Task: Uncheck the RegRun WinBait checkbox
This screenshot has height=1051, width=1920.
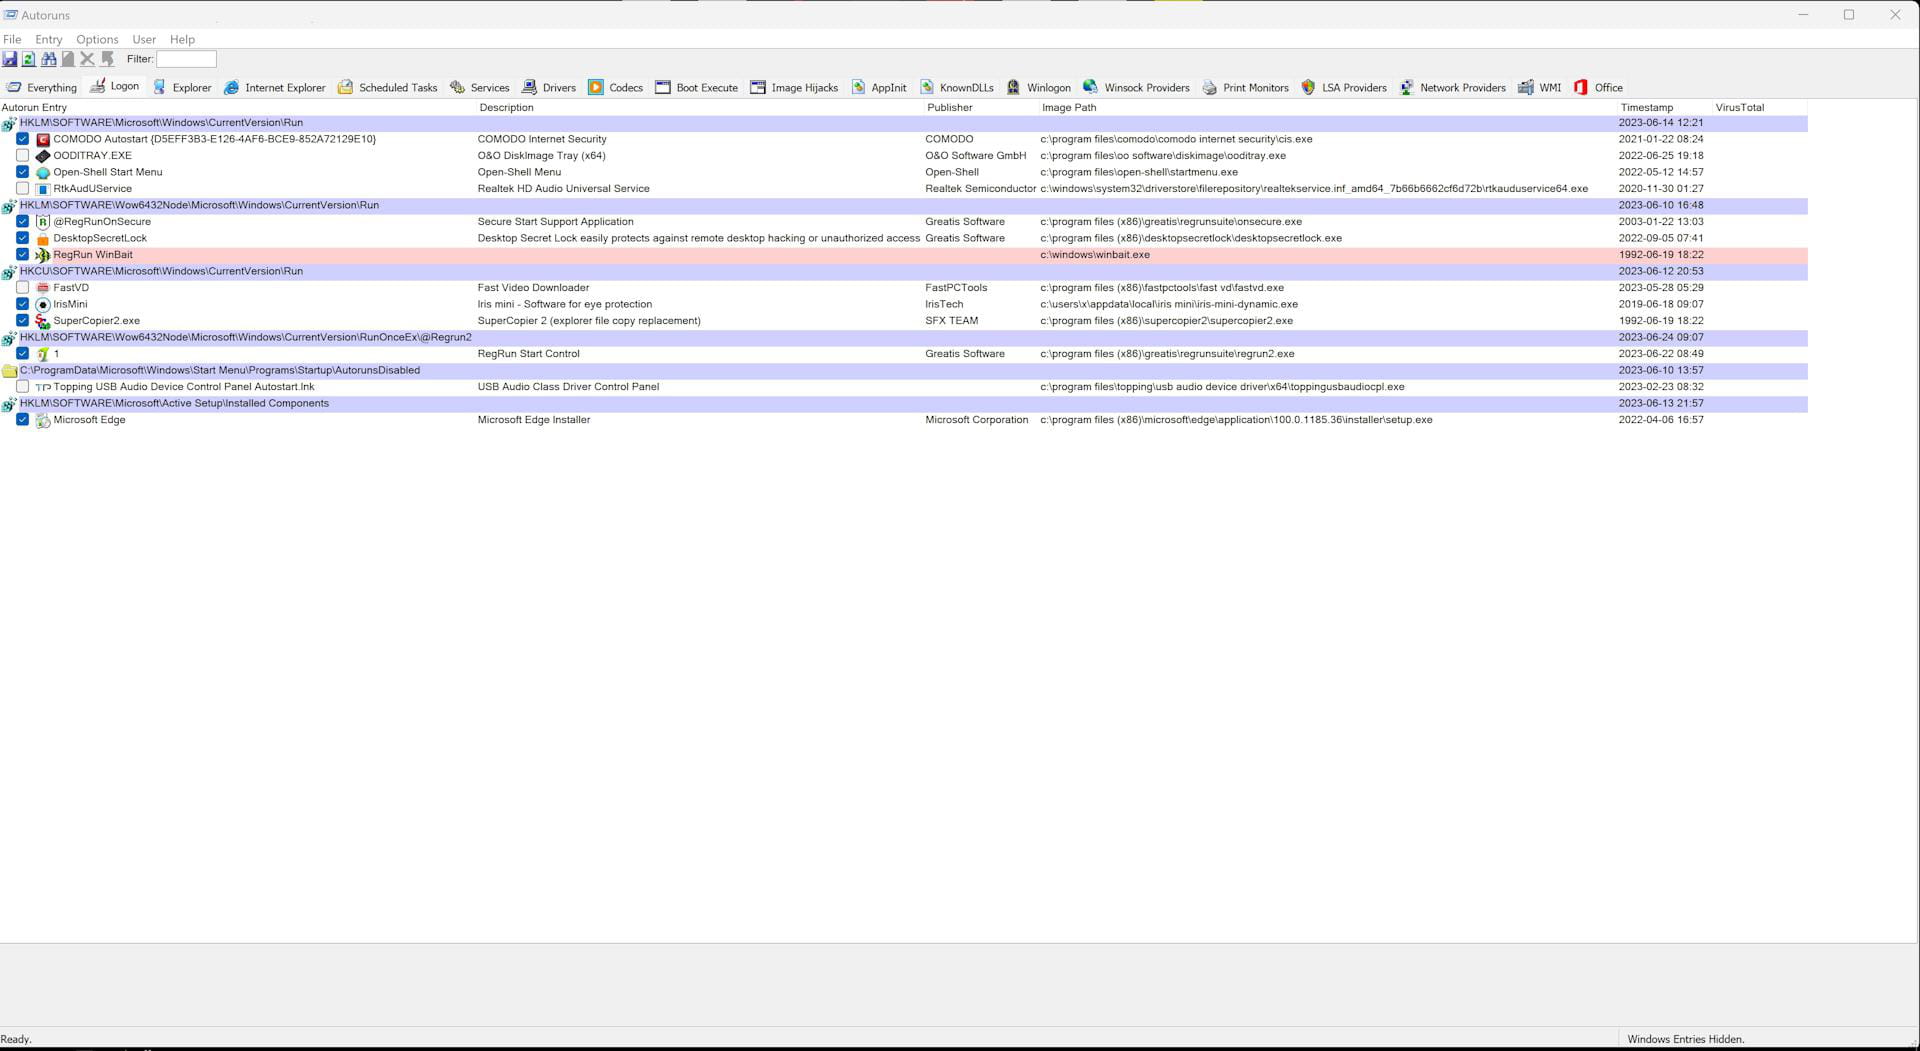Action: point(22,254)
